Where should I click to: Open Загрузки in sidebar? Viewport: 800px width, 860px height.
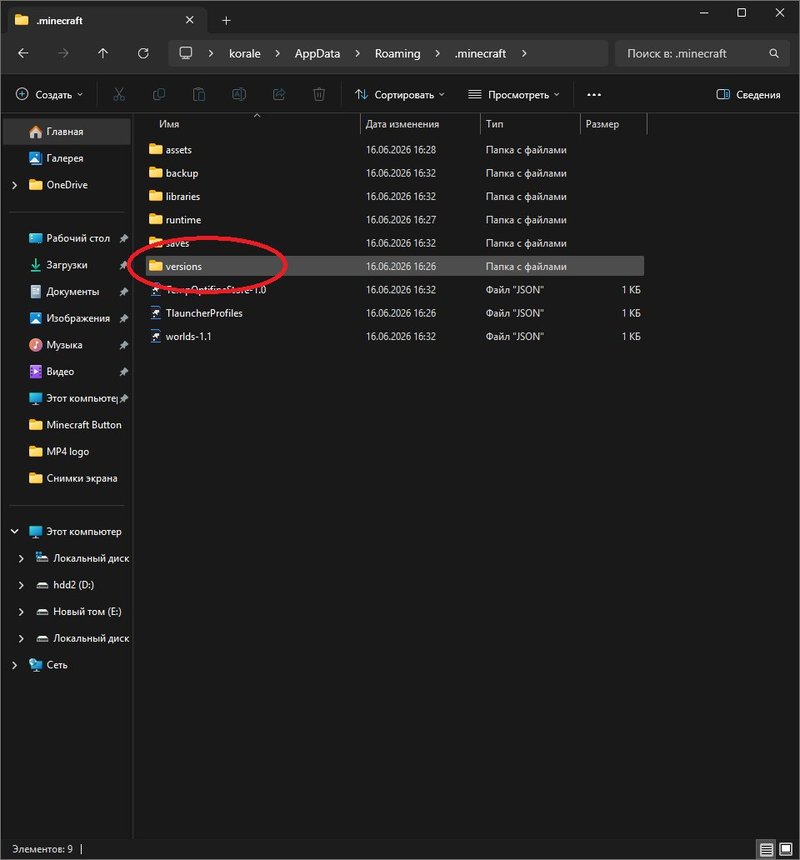pos(67,265)
